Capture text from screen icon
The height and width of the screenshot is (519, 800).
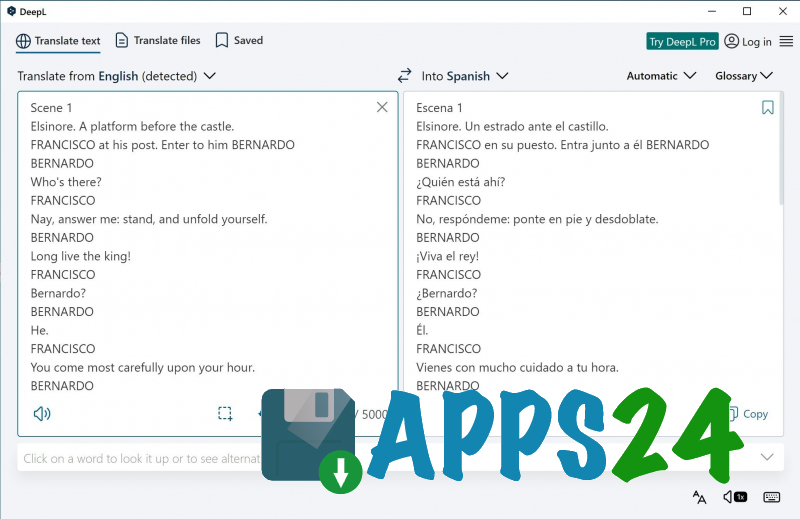pos(225,413)
